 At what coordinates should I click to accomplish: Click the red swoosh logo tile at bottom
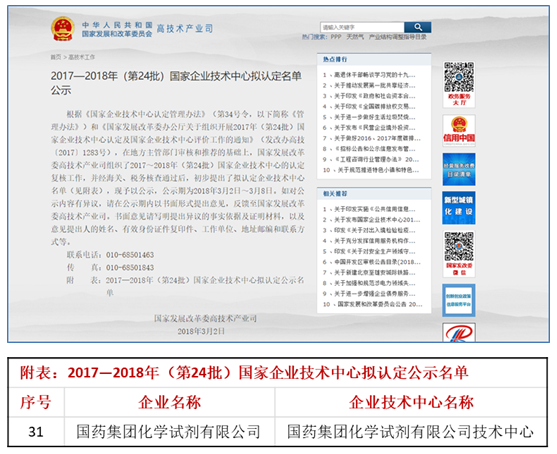[459, 332]
